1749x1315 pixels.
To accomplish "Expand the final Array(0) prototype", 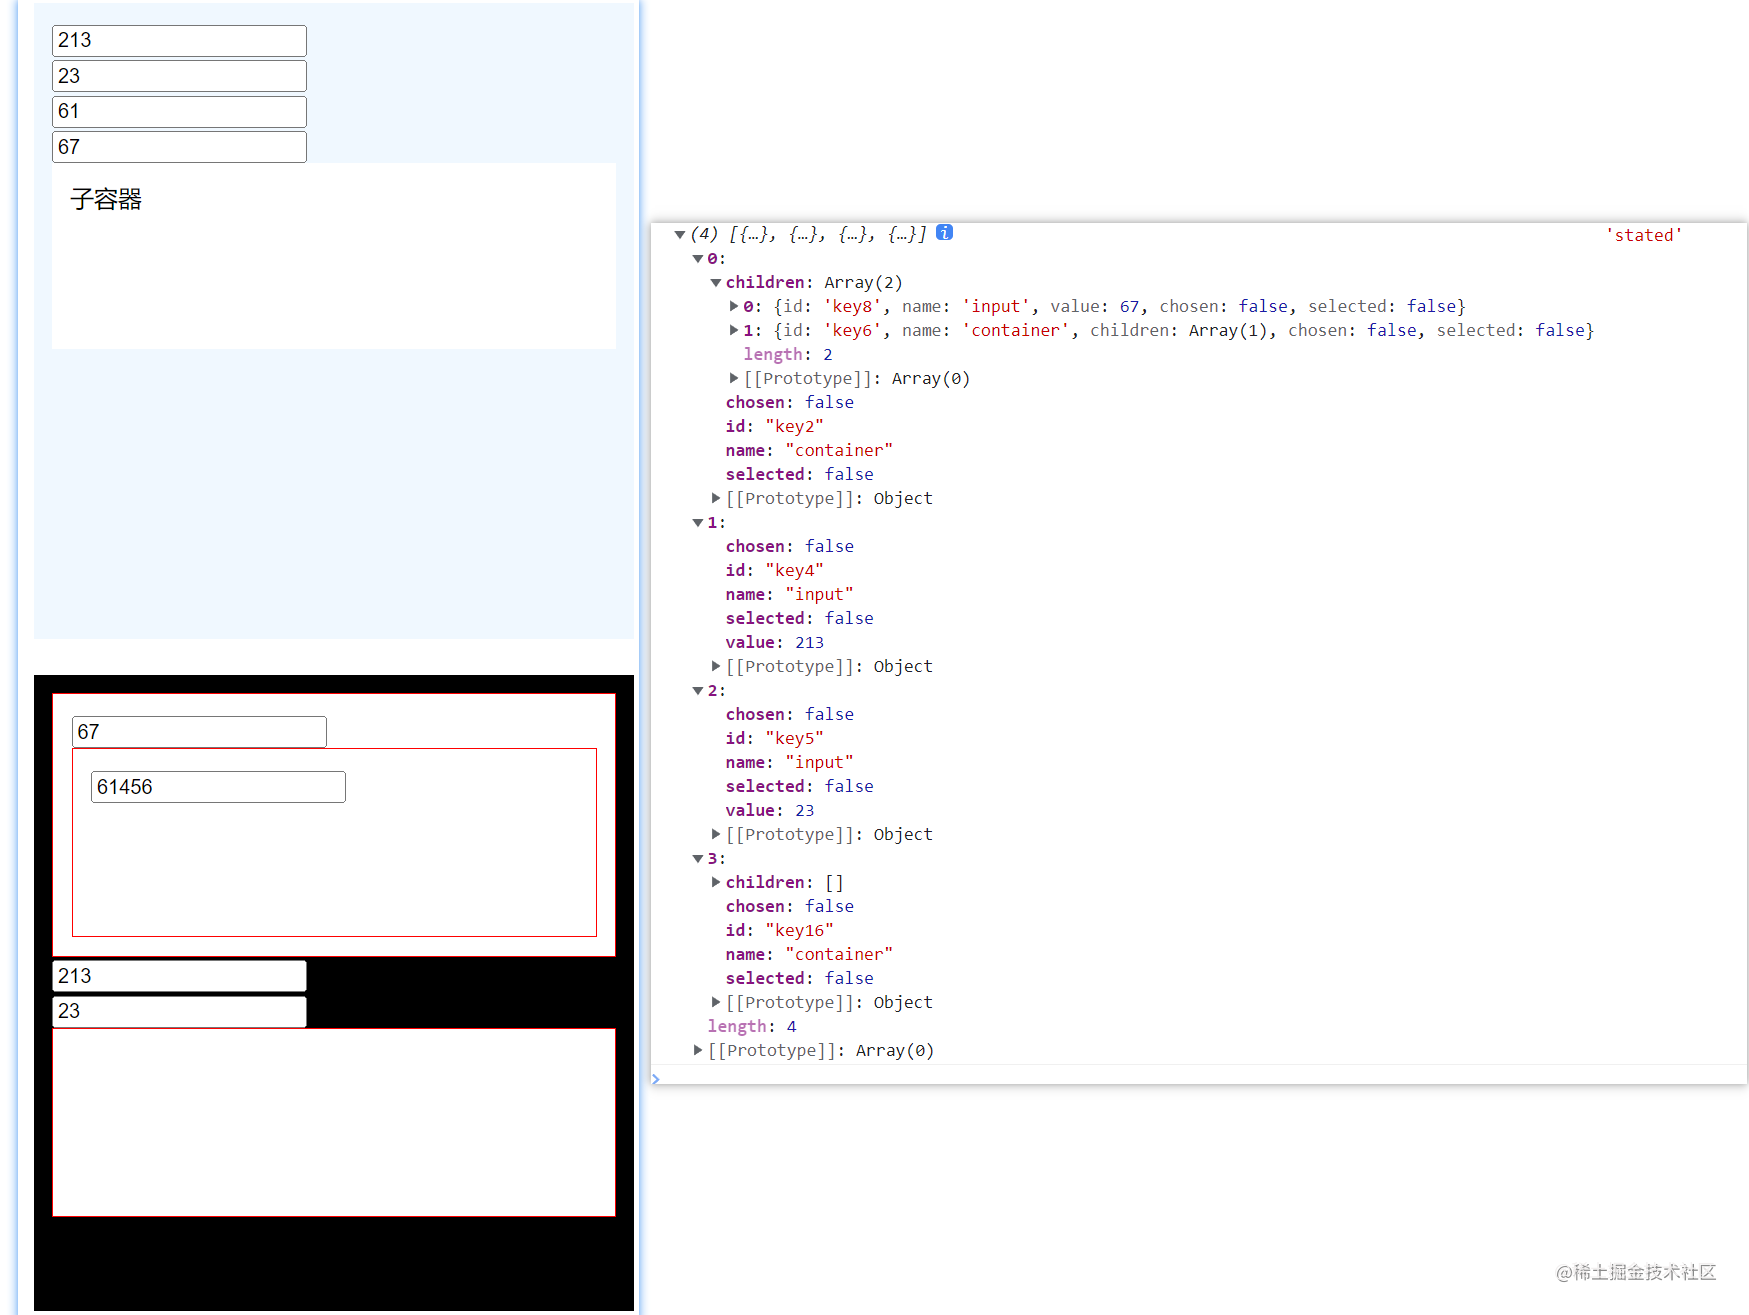I will (x=698, y=1050).
